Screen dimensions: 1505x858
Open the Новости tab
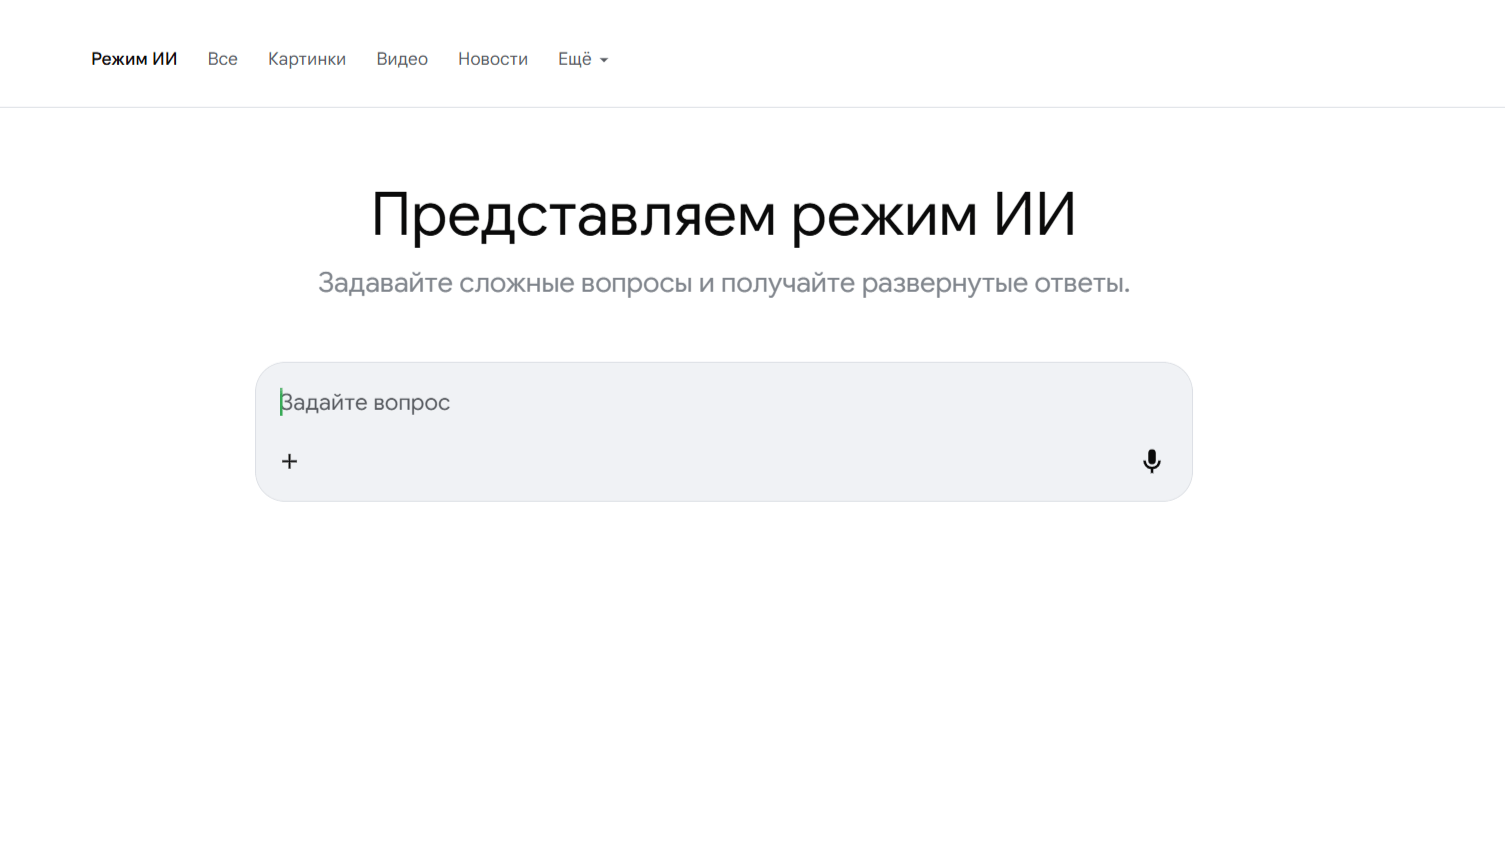[493, 59]
